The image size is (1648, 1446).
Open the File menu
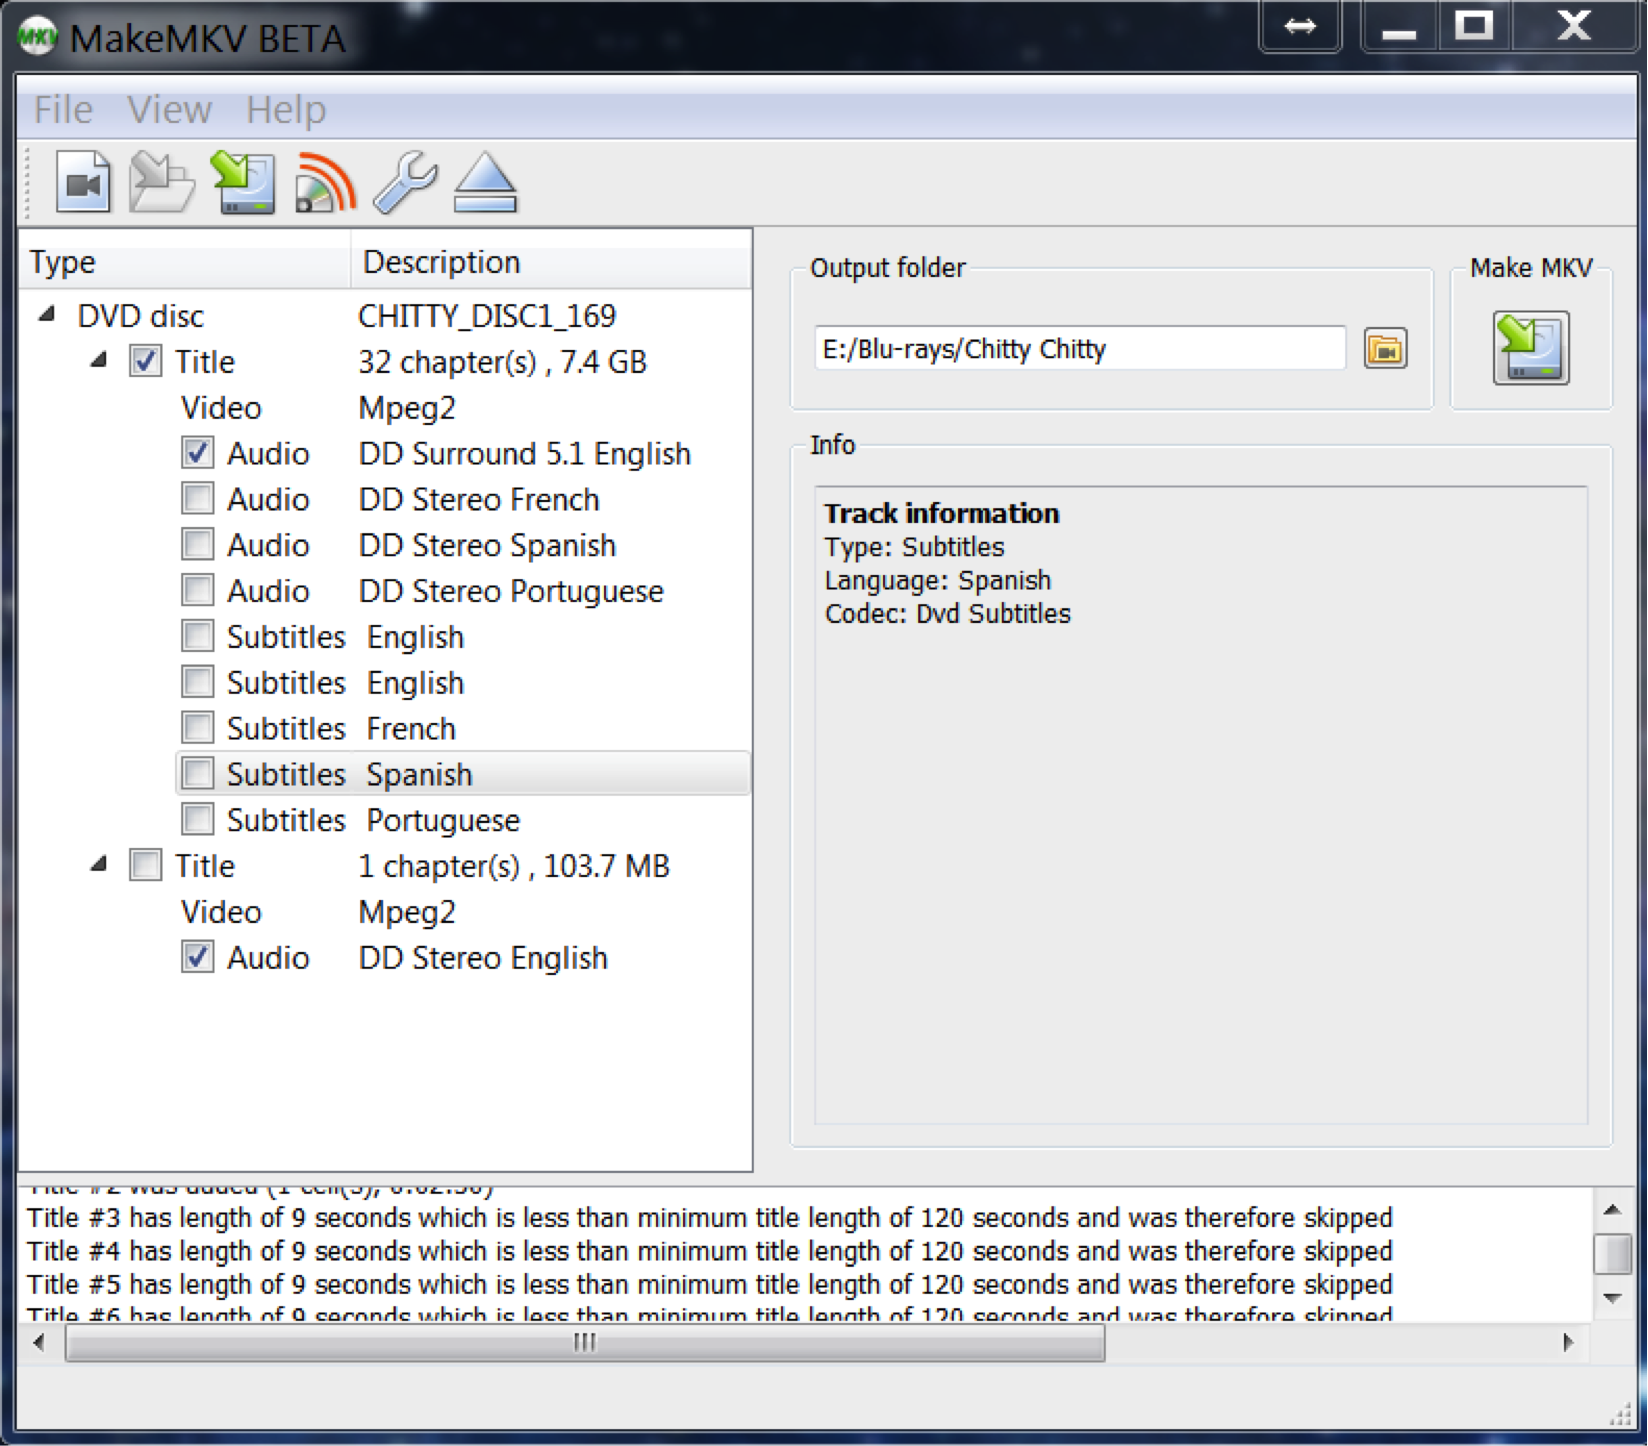tap(63, 109)
